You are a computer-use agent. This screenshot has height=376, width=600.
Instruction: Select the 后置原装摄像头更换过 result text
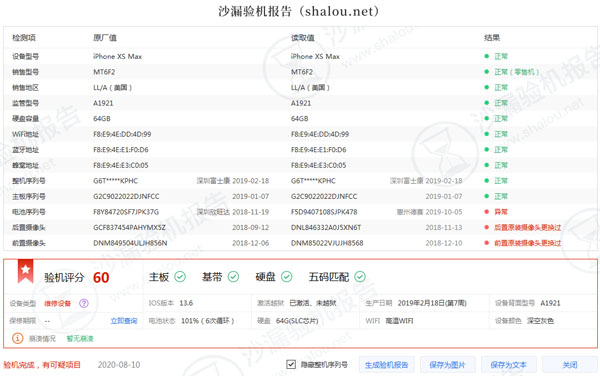tap(528, 227)
